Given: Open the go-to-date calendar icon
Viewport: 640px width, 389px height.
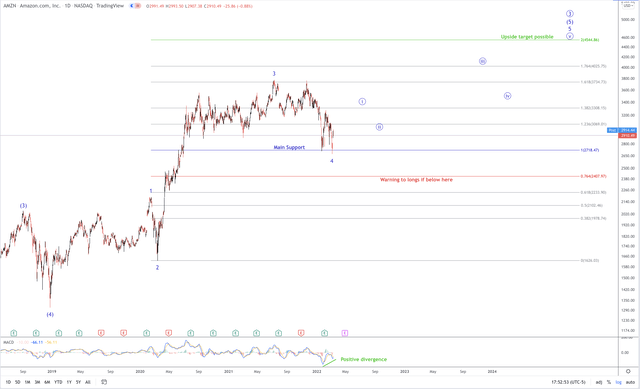Looking at the screenshot, I should point(104,382).
